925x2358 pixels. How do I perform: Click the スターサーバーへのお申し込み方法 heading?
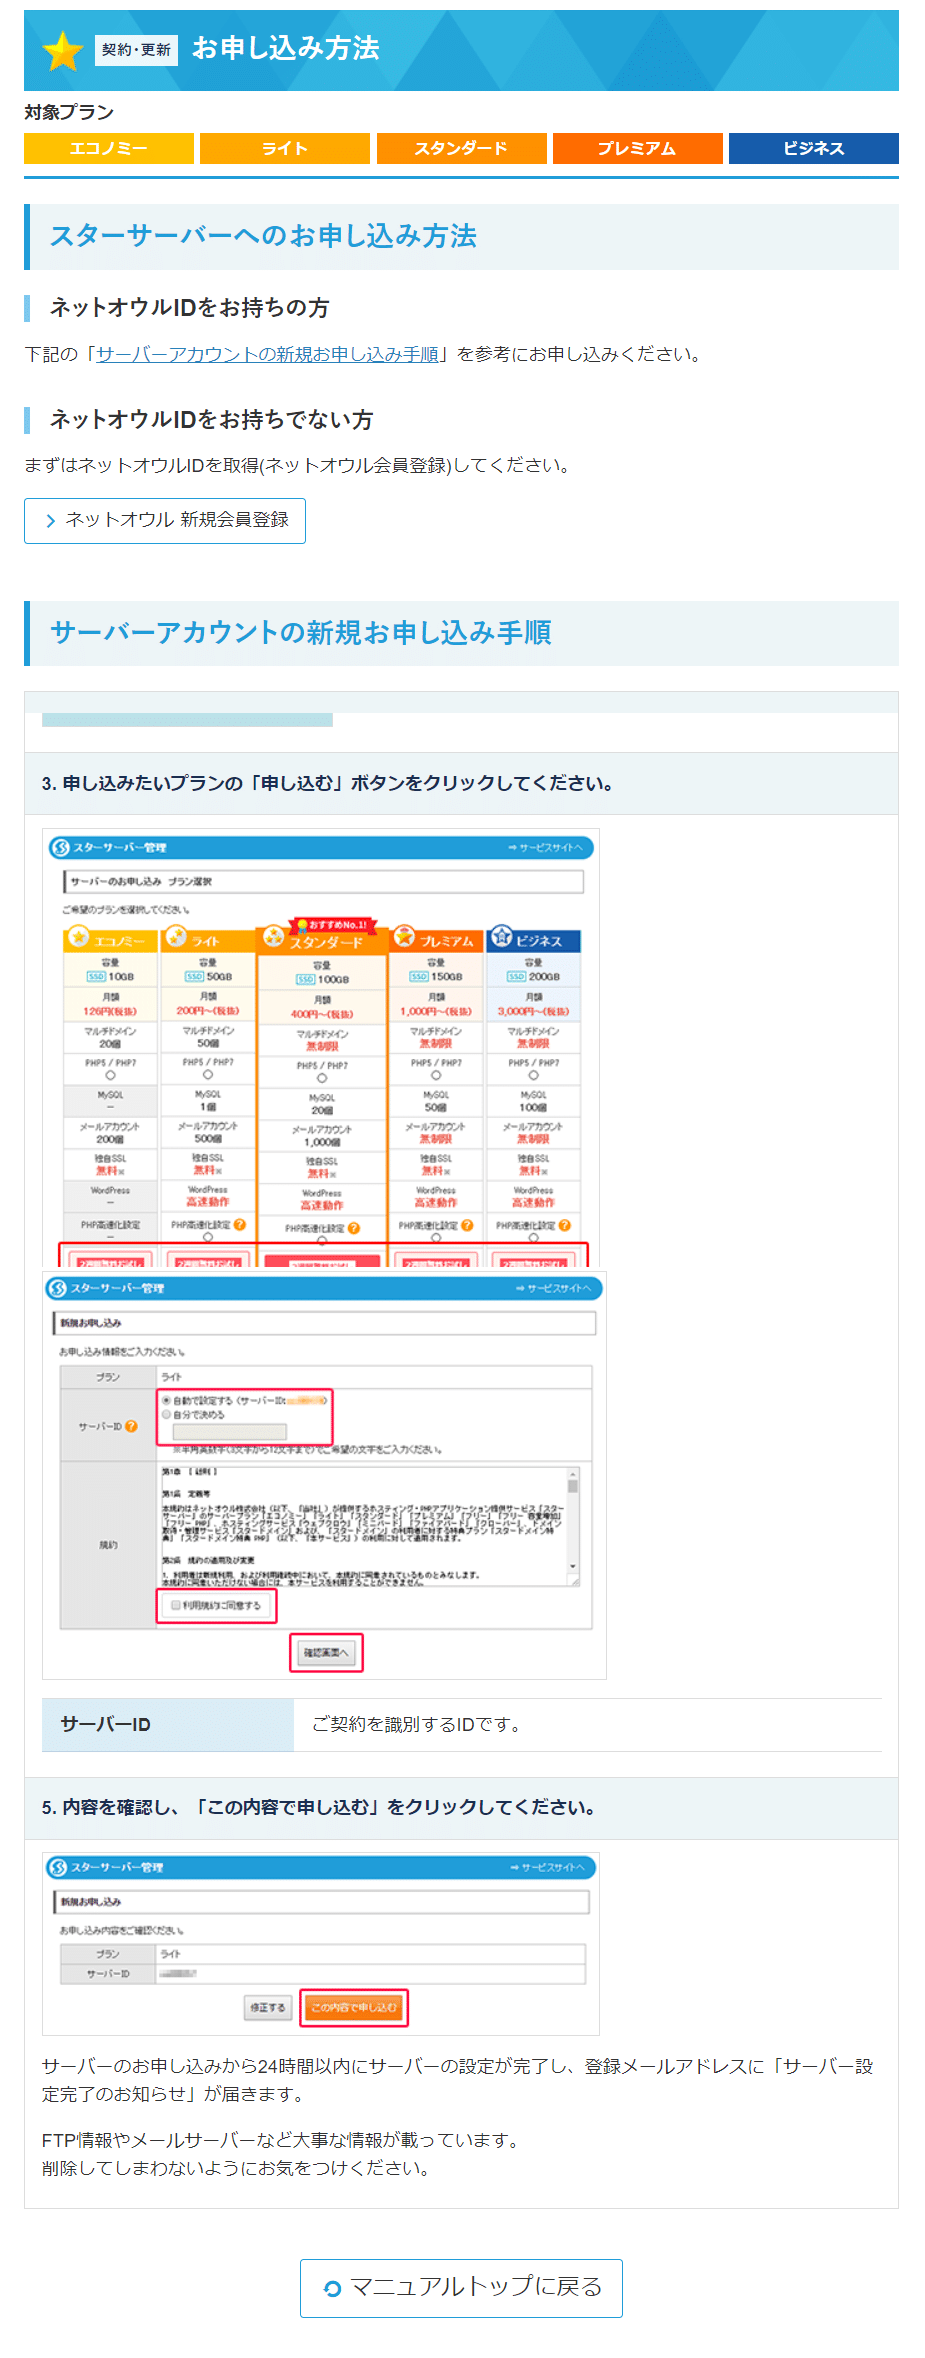click(263, 236)
